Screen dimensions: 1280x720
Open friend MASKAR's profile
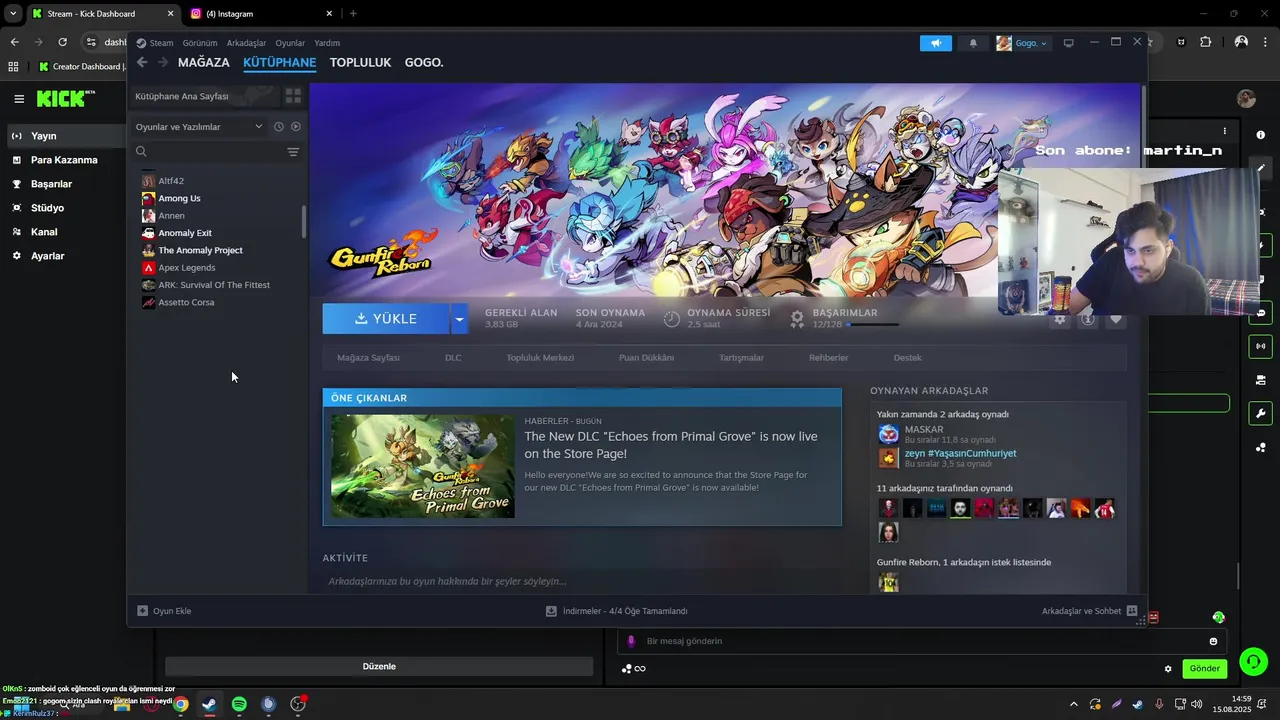924,429
